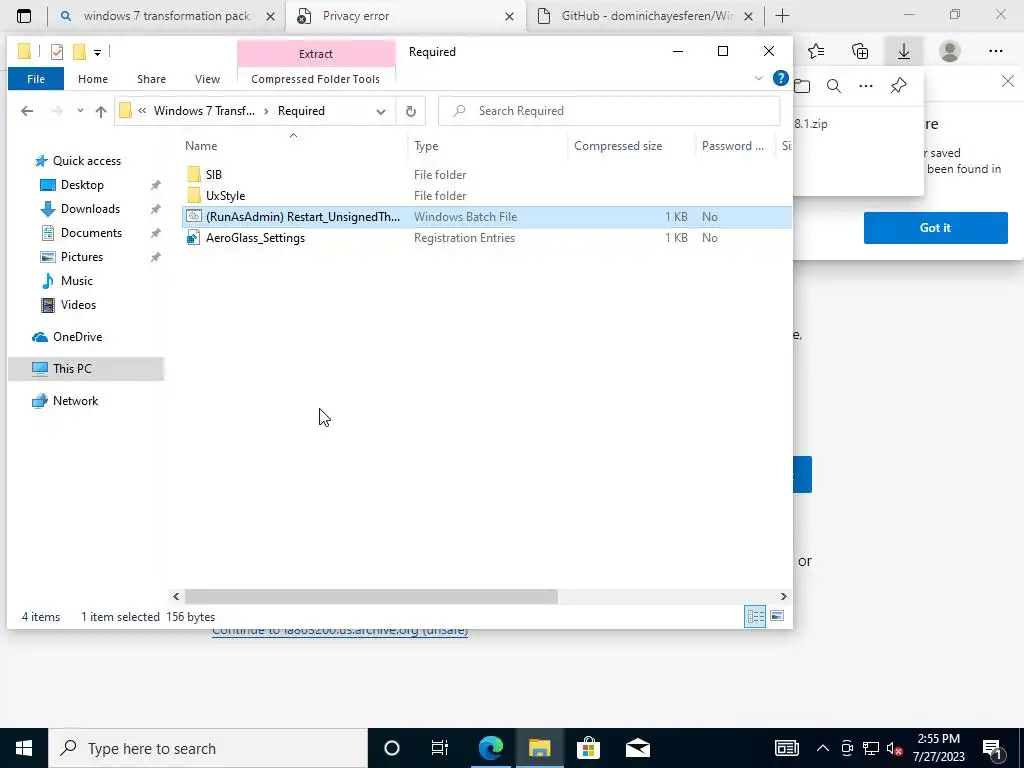
Task: Switch to Large icons view layout
Action: pyautogui.click(x=777, y=616)
